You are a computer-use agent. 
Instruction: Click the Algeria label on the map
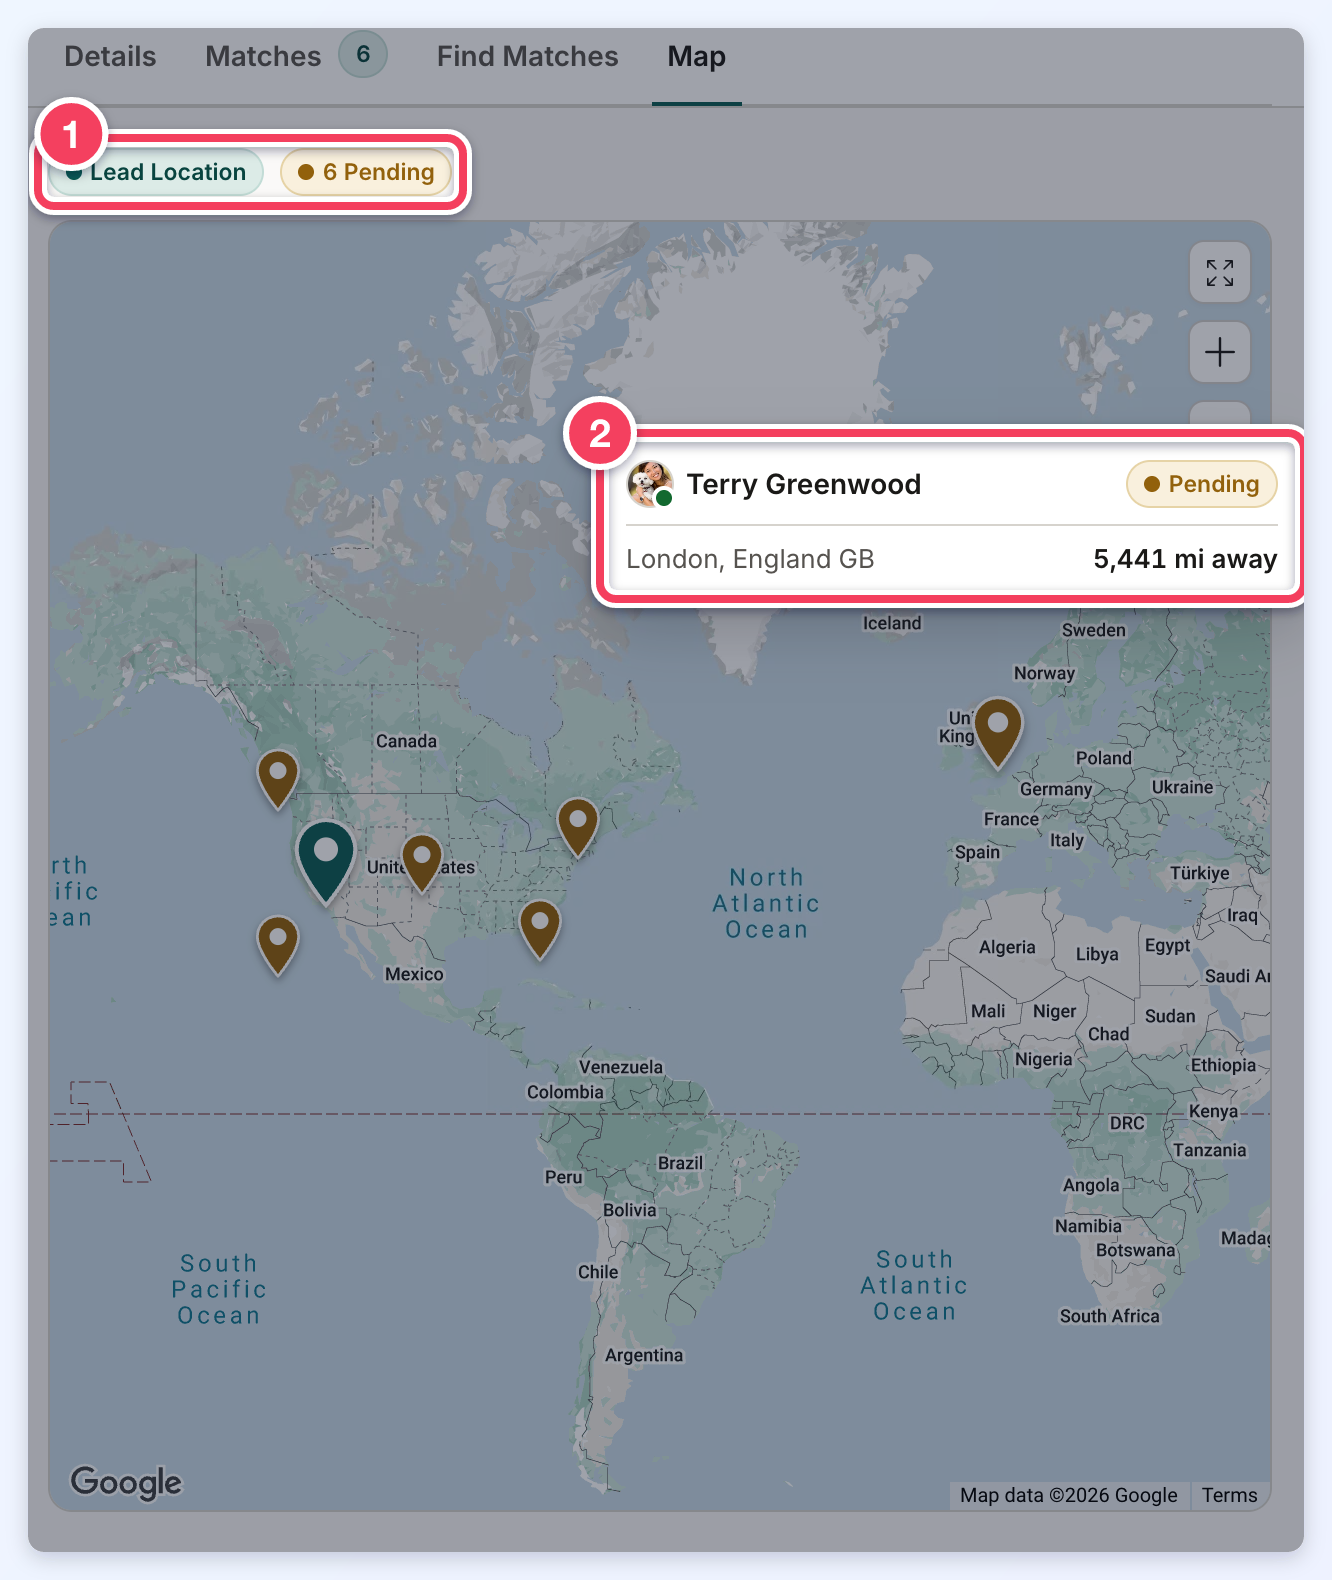click(x=1007, y=947)
